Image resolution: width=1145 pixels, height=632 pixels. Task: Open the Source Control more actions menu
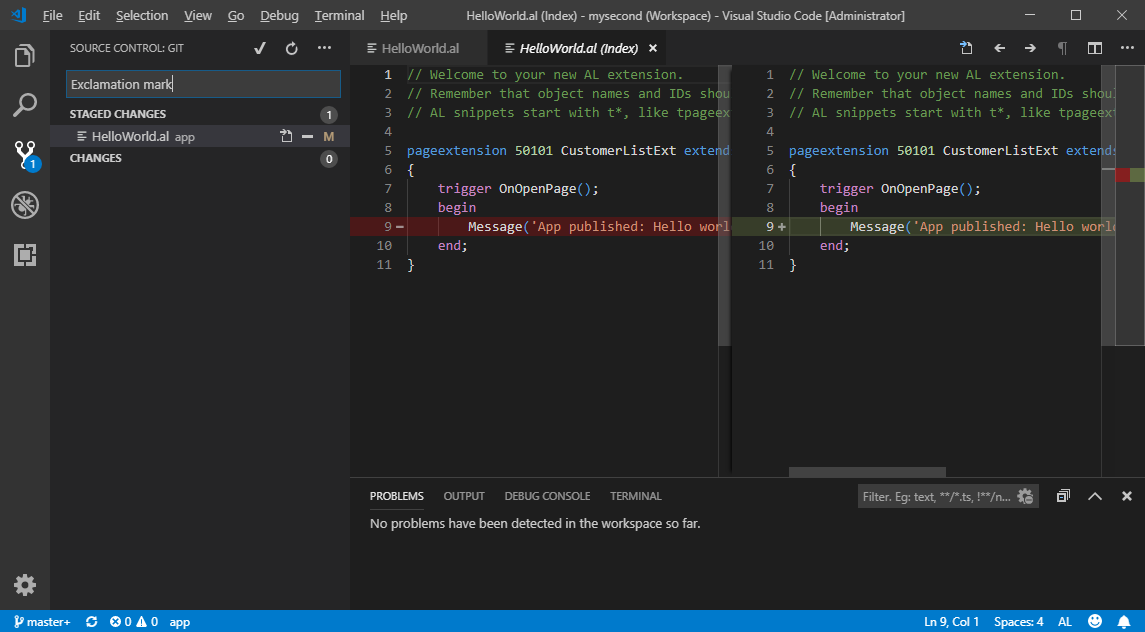[x=324, y=48]
